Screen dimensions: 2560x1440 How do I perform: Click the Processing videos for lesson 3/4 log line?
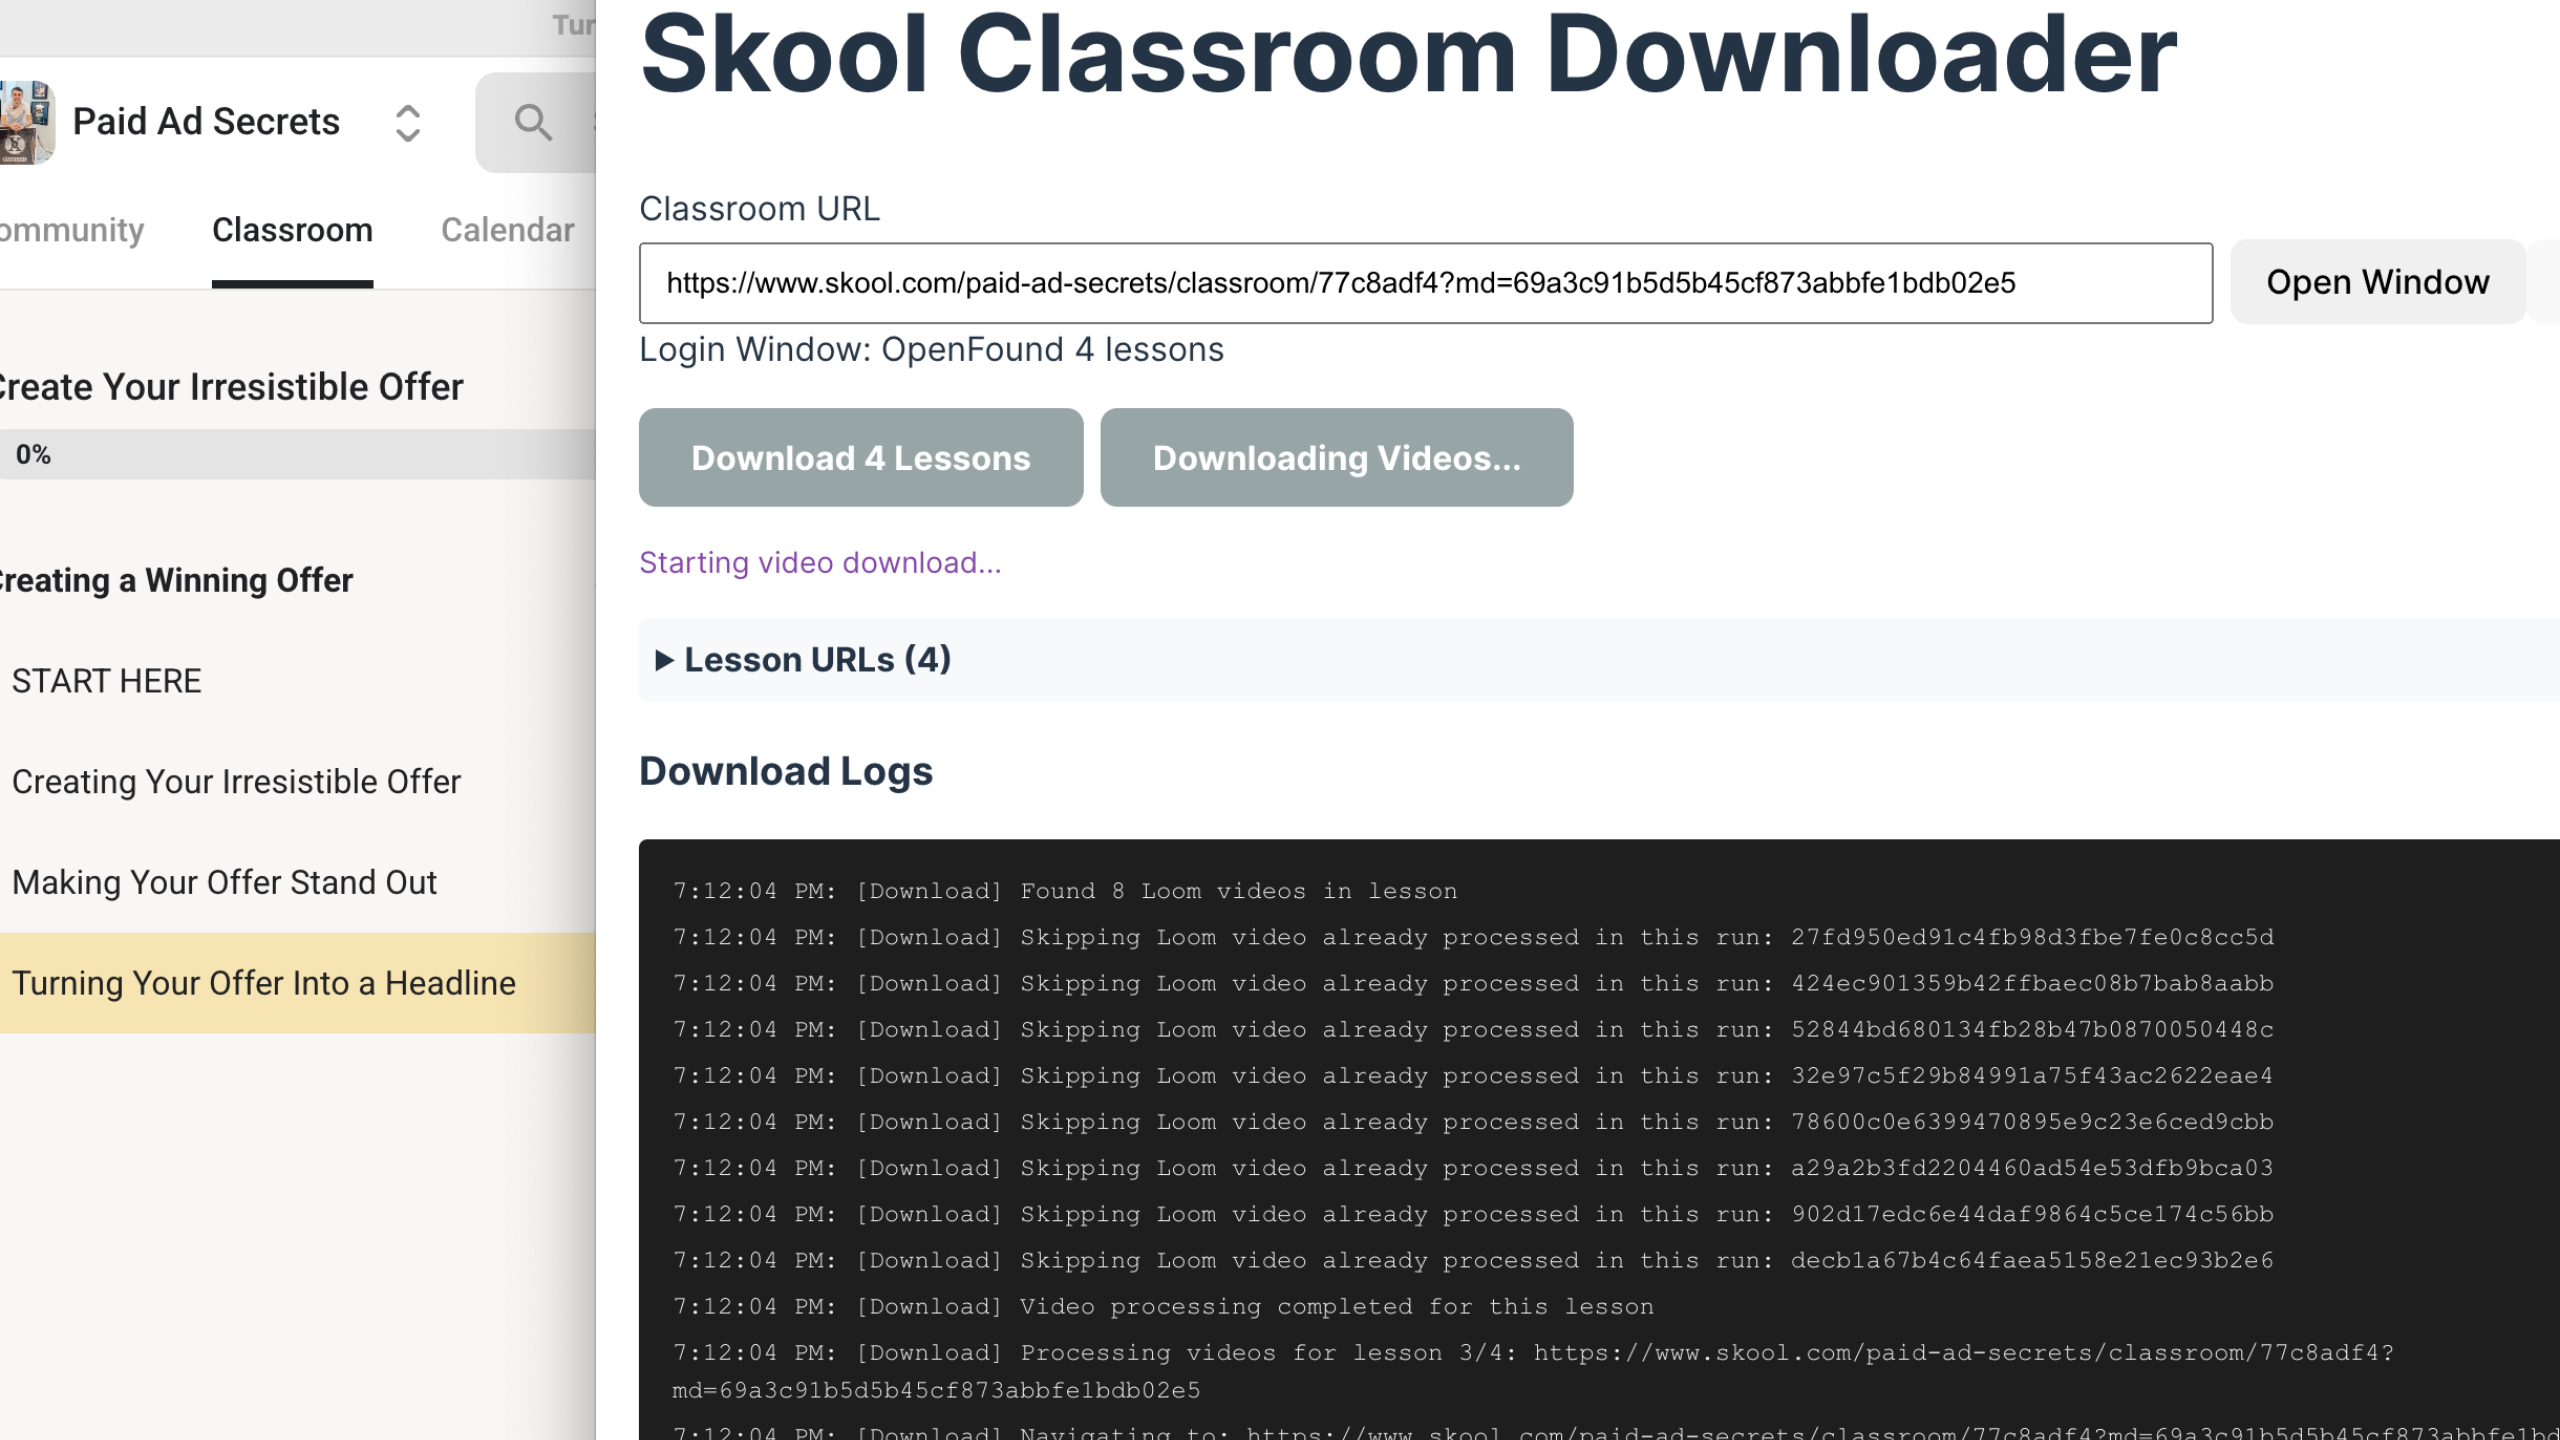click(1533, 1371)
